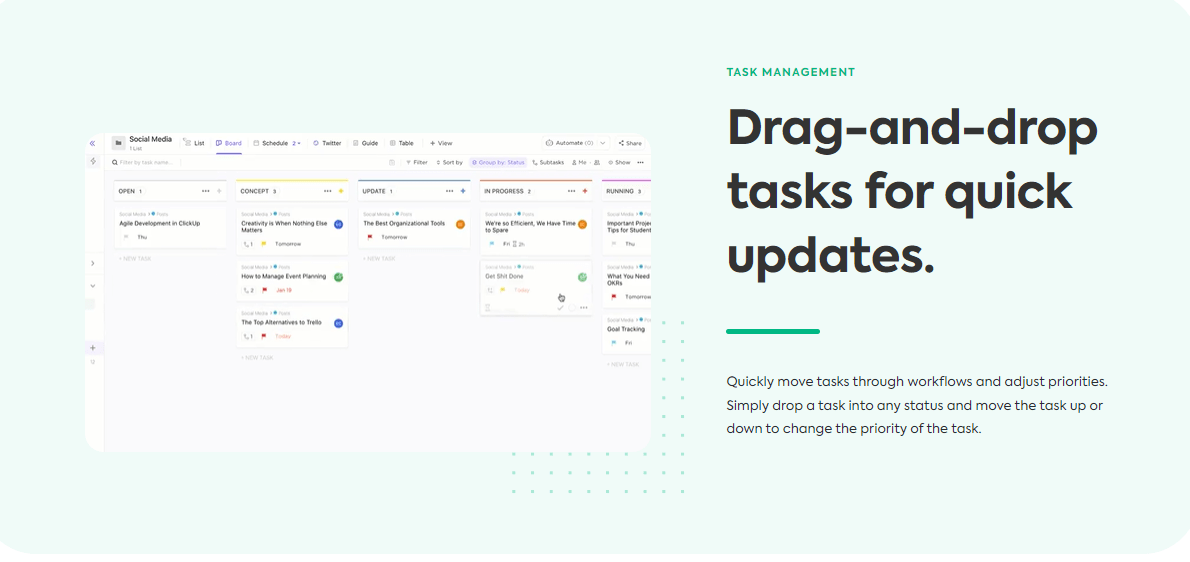Click the Social Media folder icon
1190x562 pixels.
118,143
